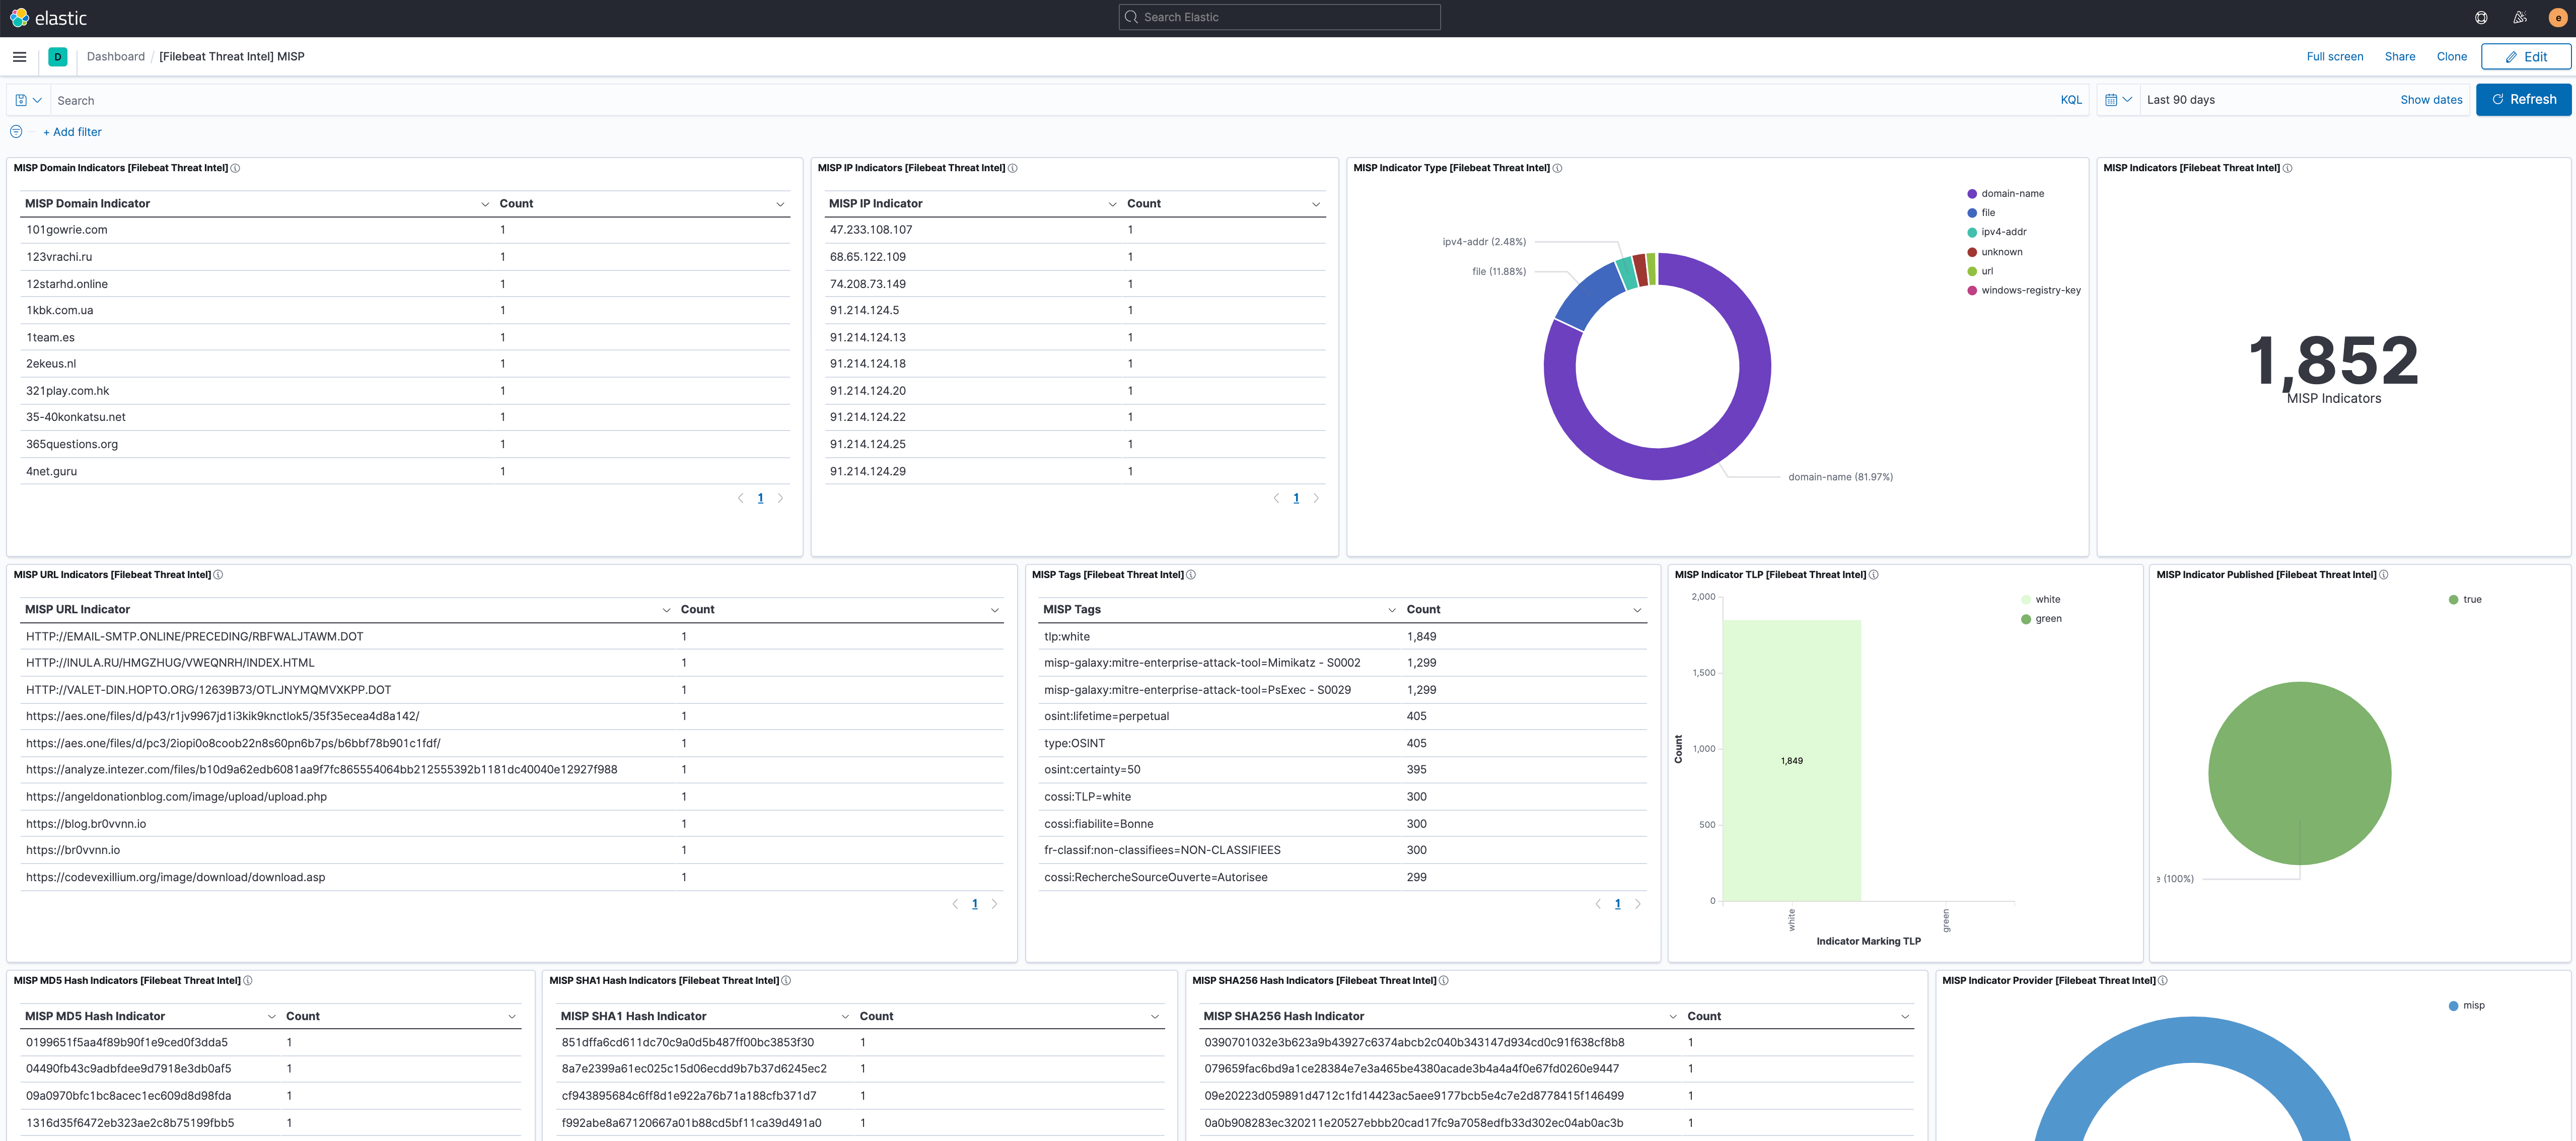Open the hamburger navigation menu
2576x1141 pixels.
[x=19, y=57]
